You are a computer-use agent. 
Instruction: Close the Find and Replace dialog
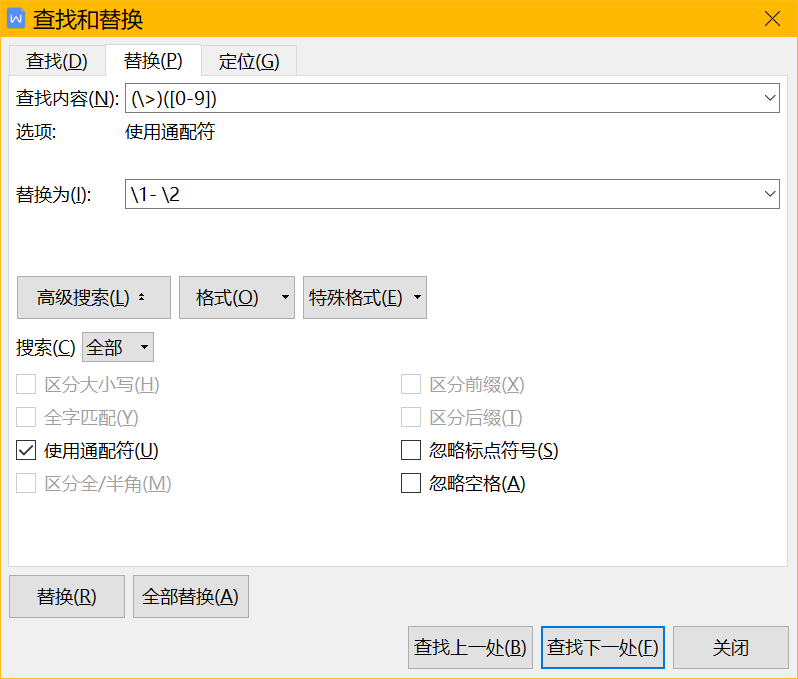point(772,18)
